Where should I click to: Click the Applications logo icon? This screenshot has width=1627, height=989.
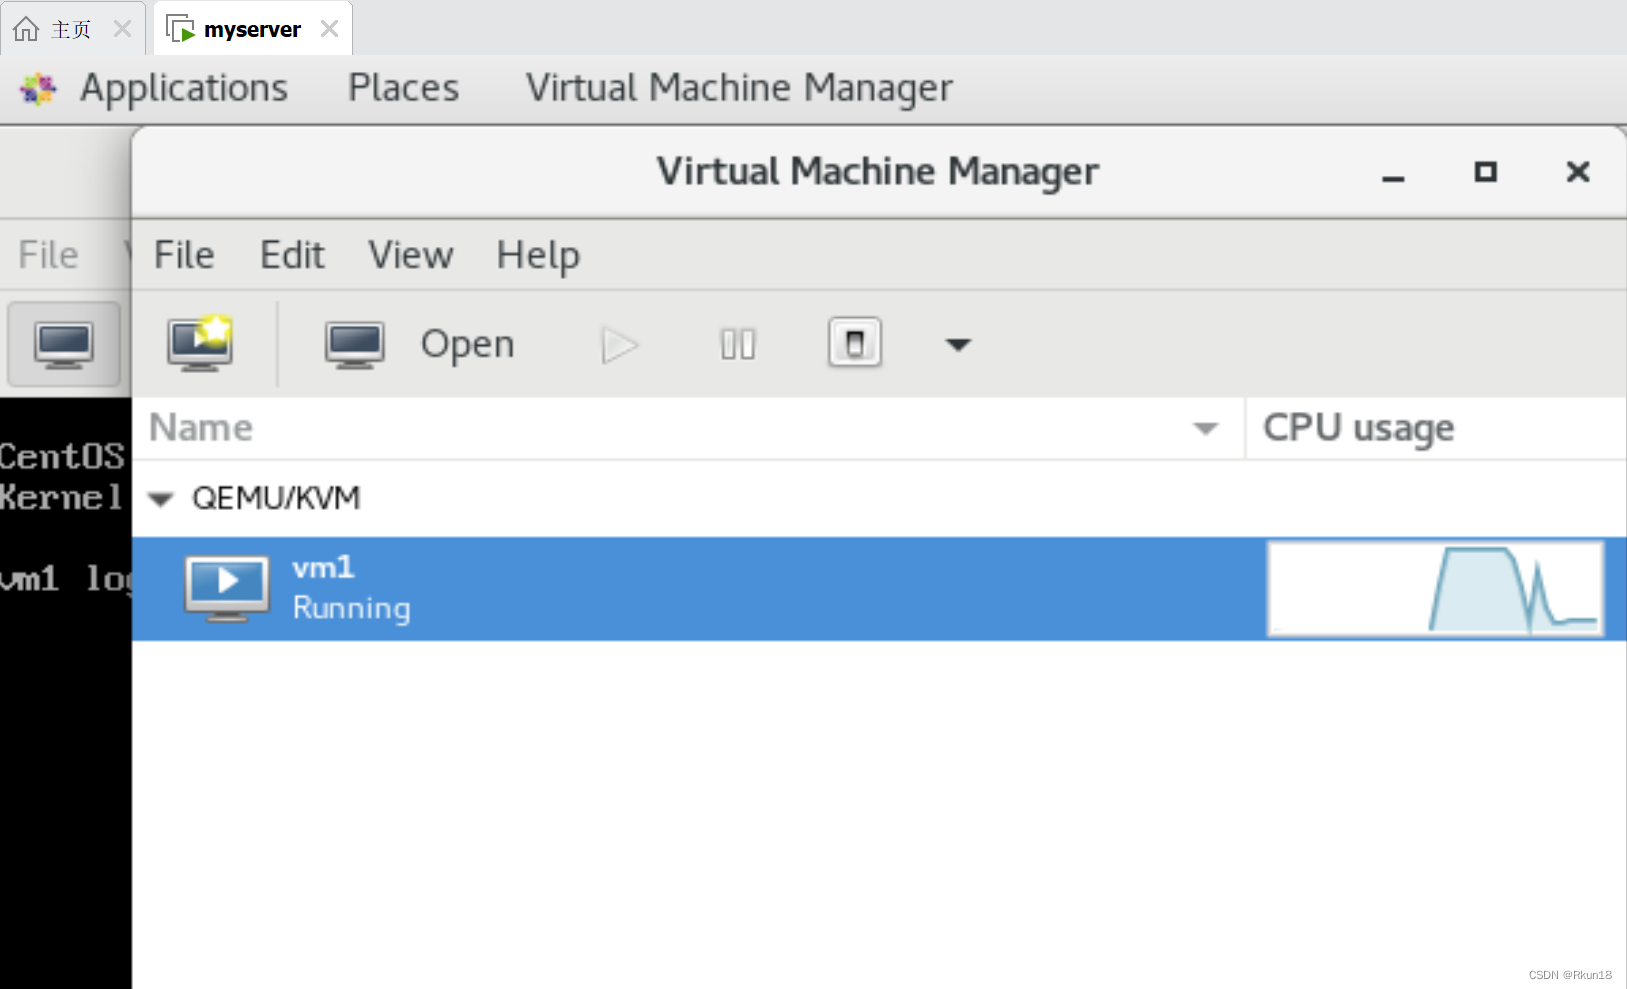click(39, 89)
